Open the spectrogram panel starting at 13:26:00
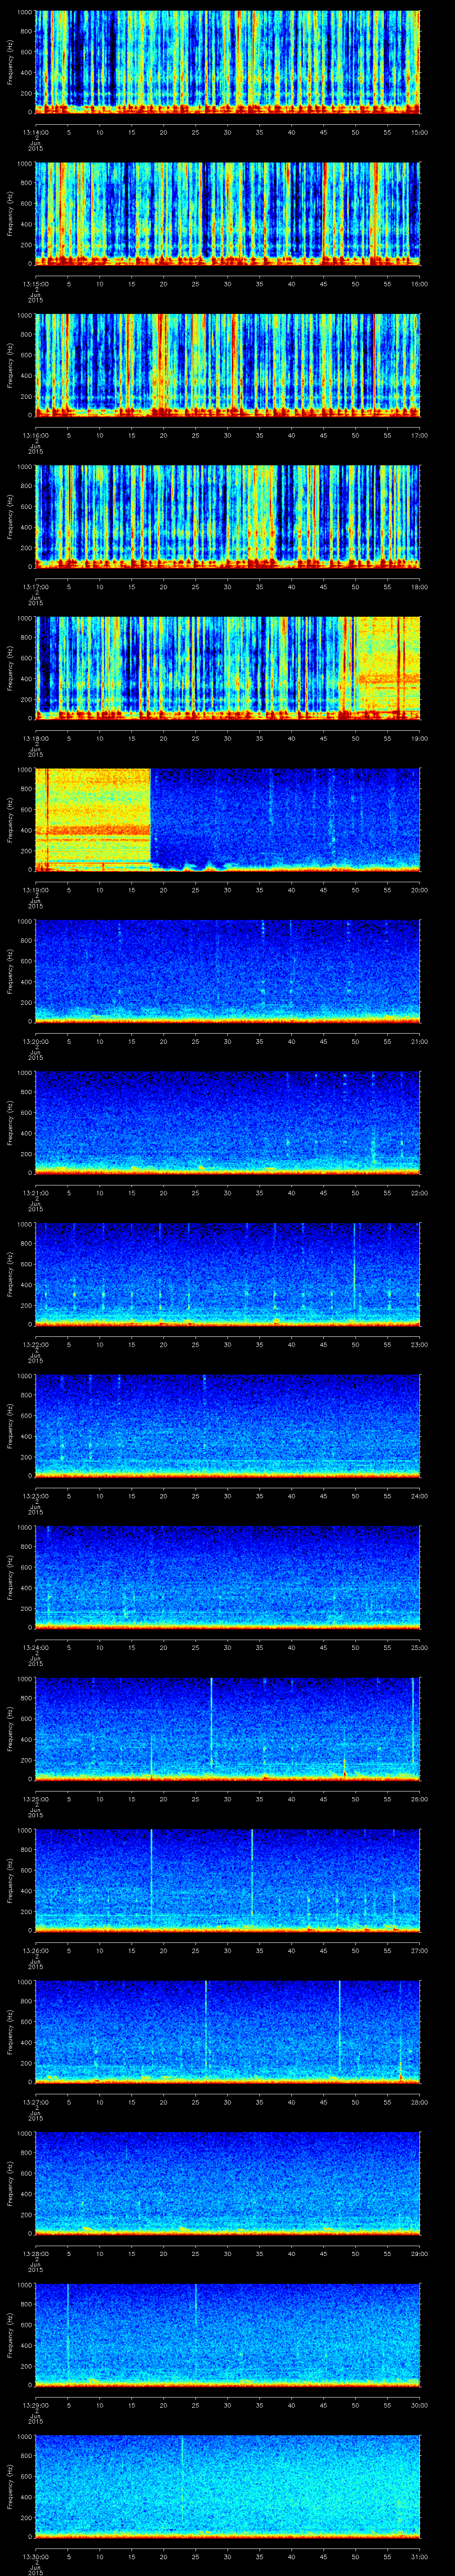This screenshot has width=455, height=2576. (x=227, y=1880)
